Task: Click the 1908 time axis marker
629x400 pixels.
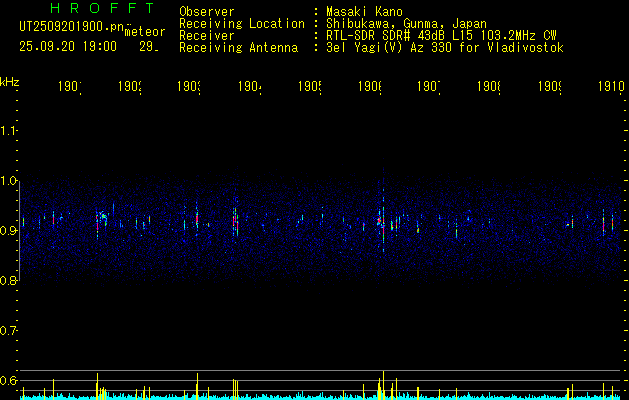Action: click(x=489, y=86)
